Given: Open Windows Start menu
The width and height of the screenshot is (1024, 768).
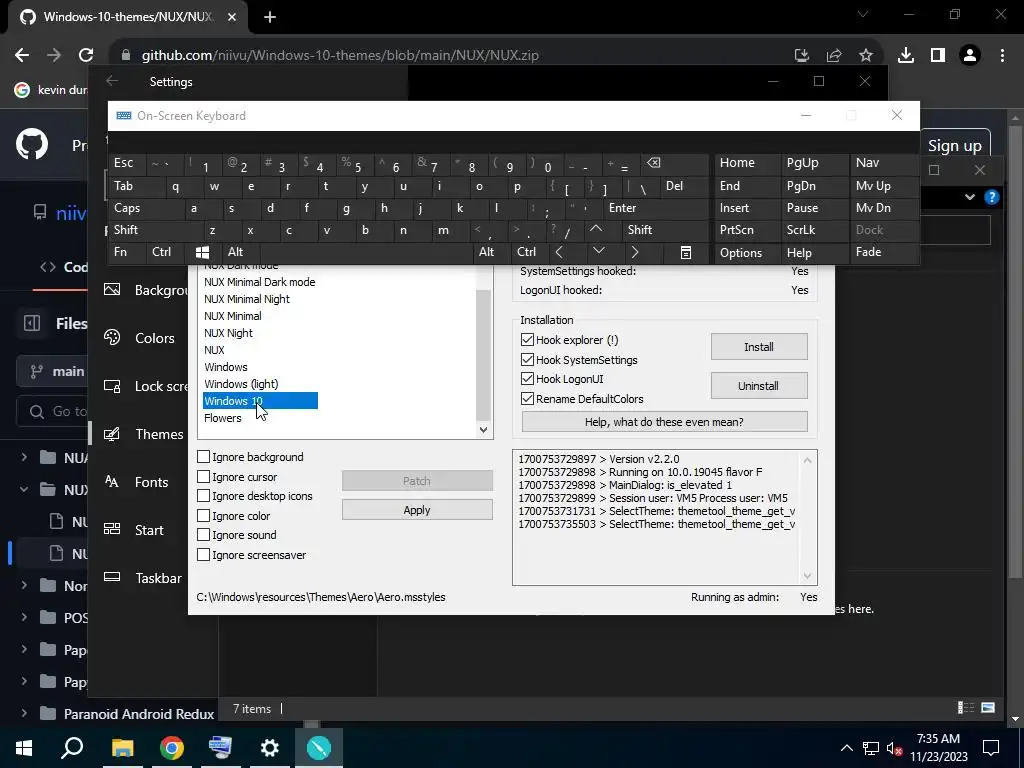Looking at the screenshot, I should (24, 748).
